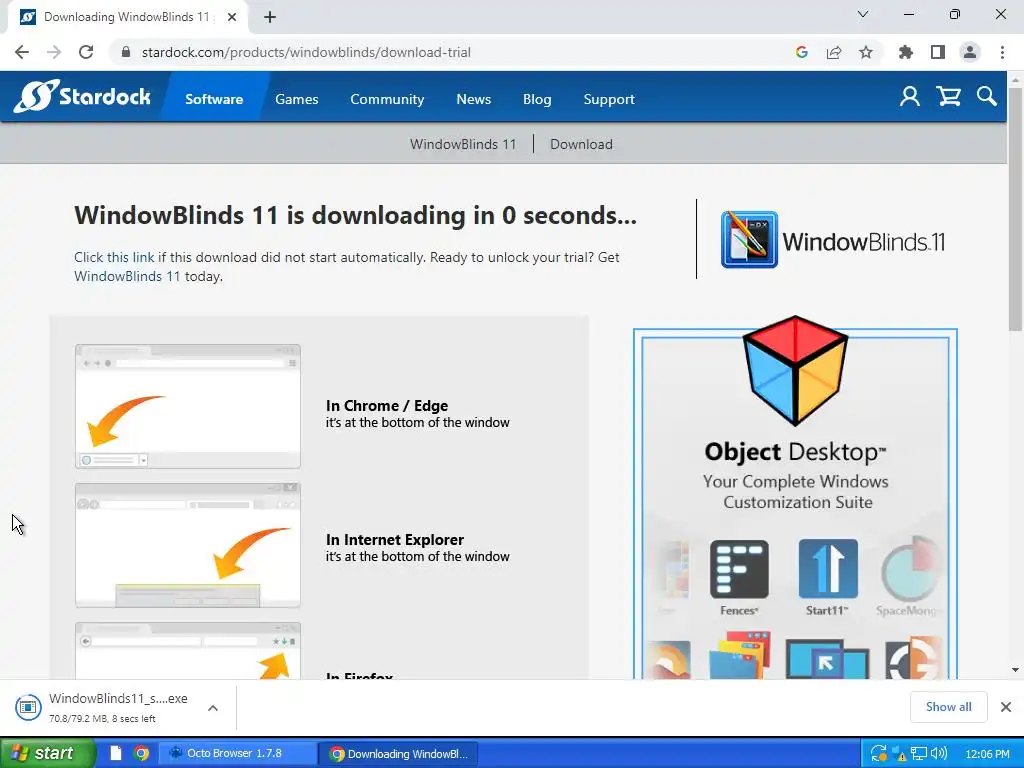The height and width of the screenshot is (768, 1024).
Task: Click the document quick launch icon in taskbar
Action: 116,753
